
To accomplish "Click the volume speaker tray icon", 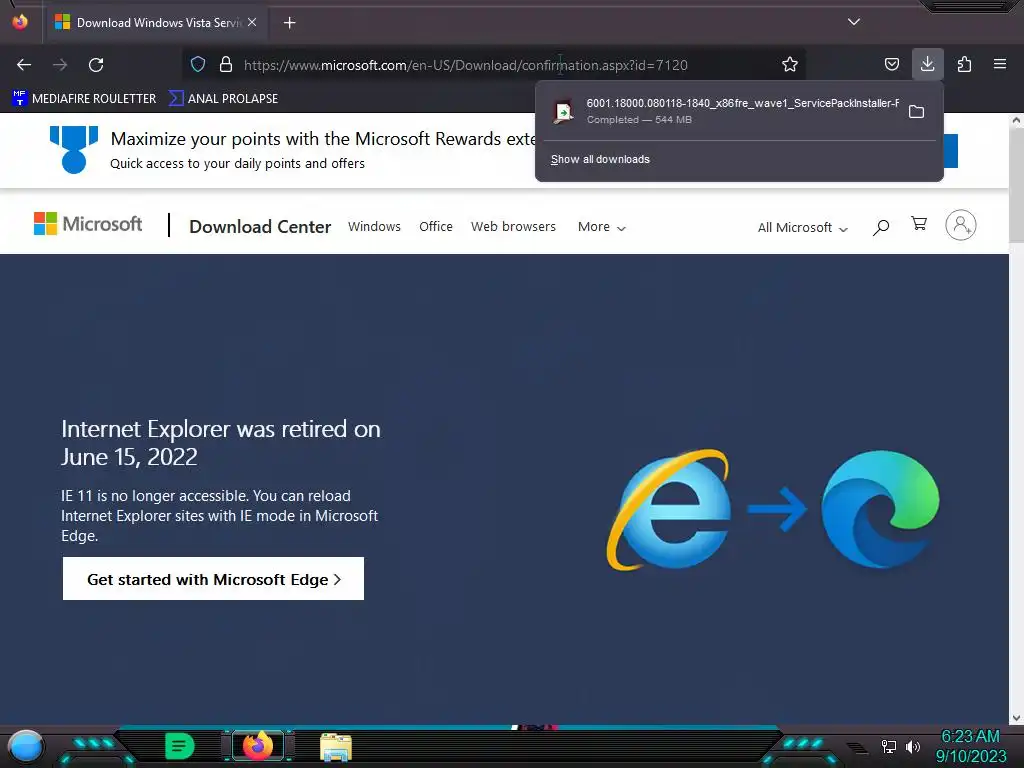I will pyautogui.click(x=912, y=746).
